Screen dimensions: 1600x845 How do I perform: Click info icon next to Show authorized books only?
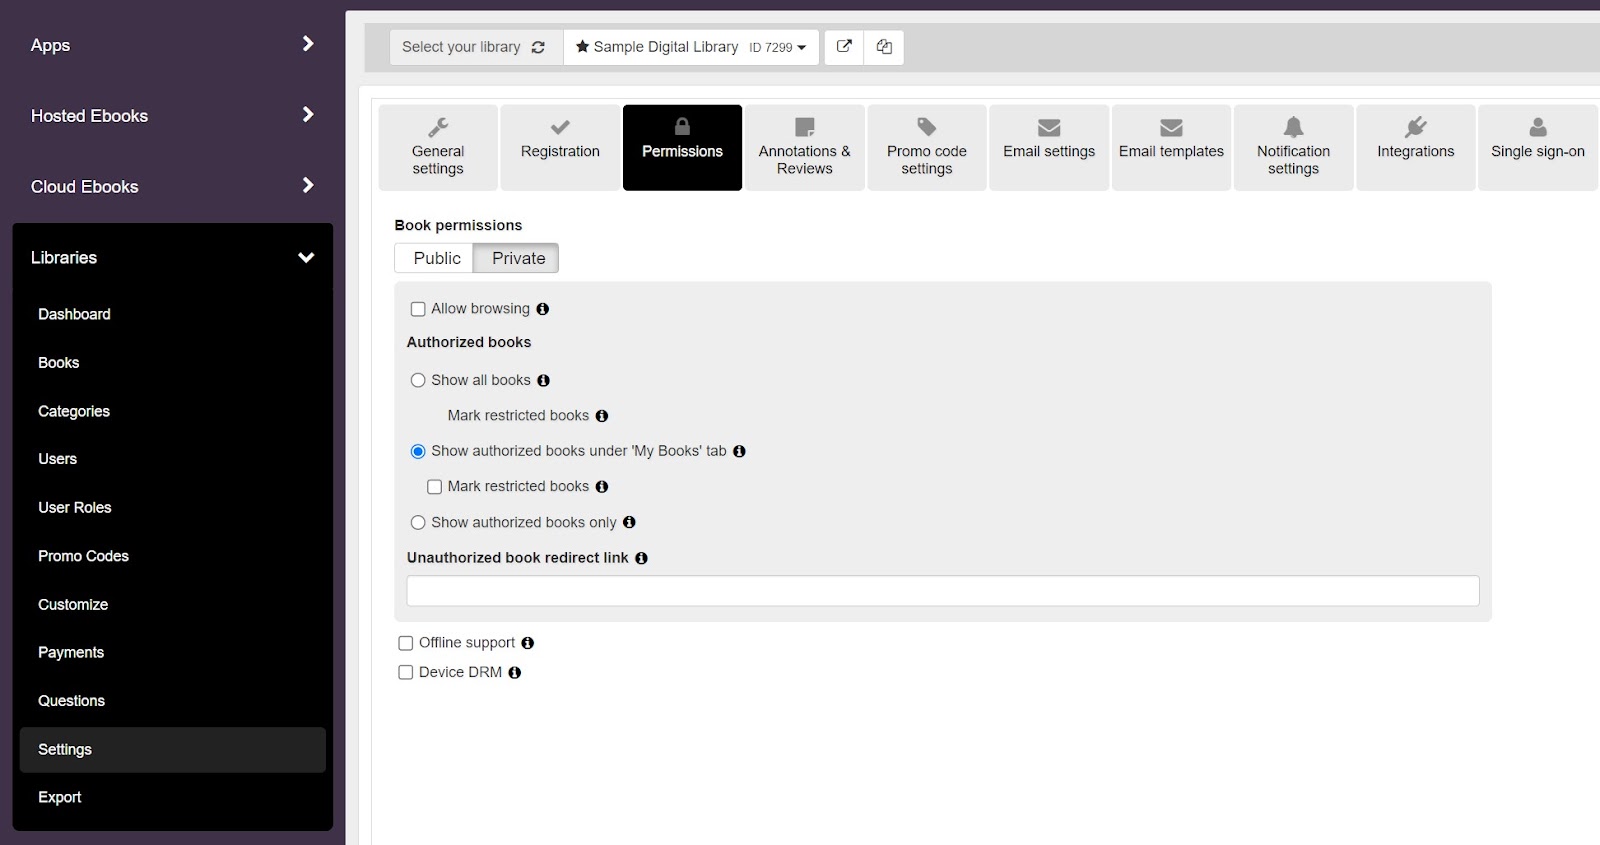tap(629, 522)
